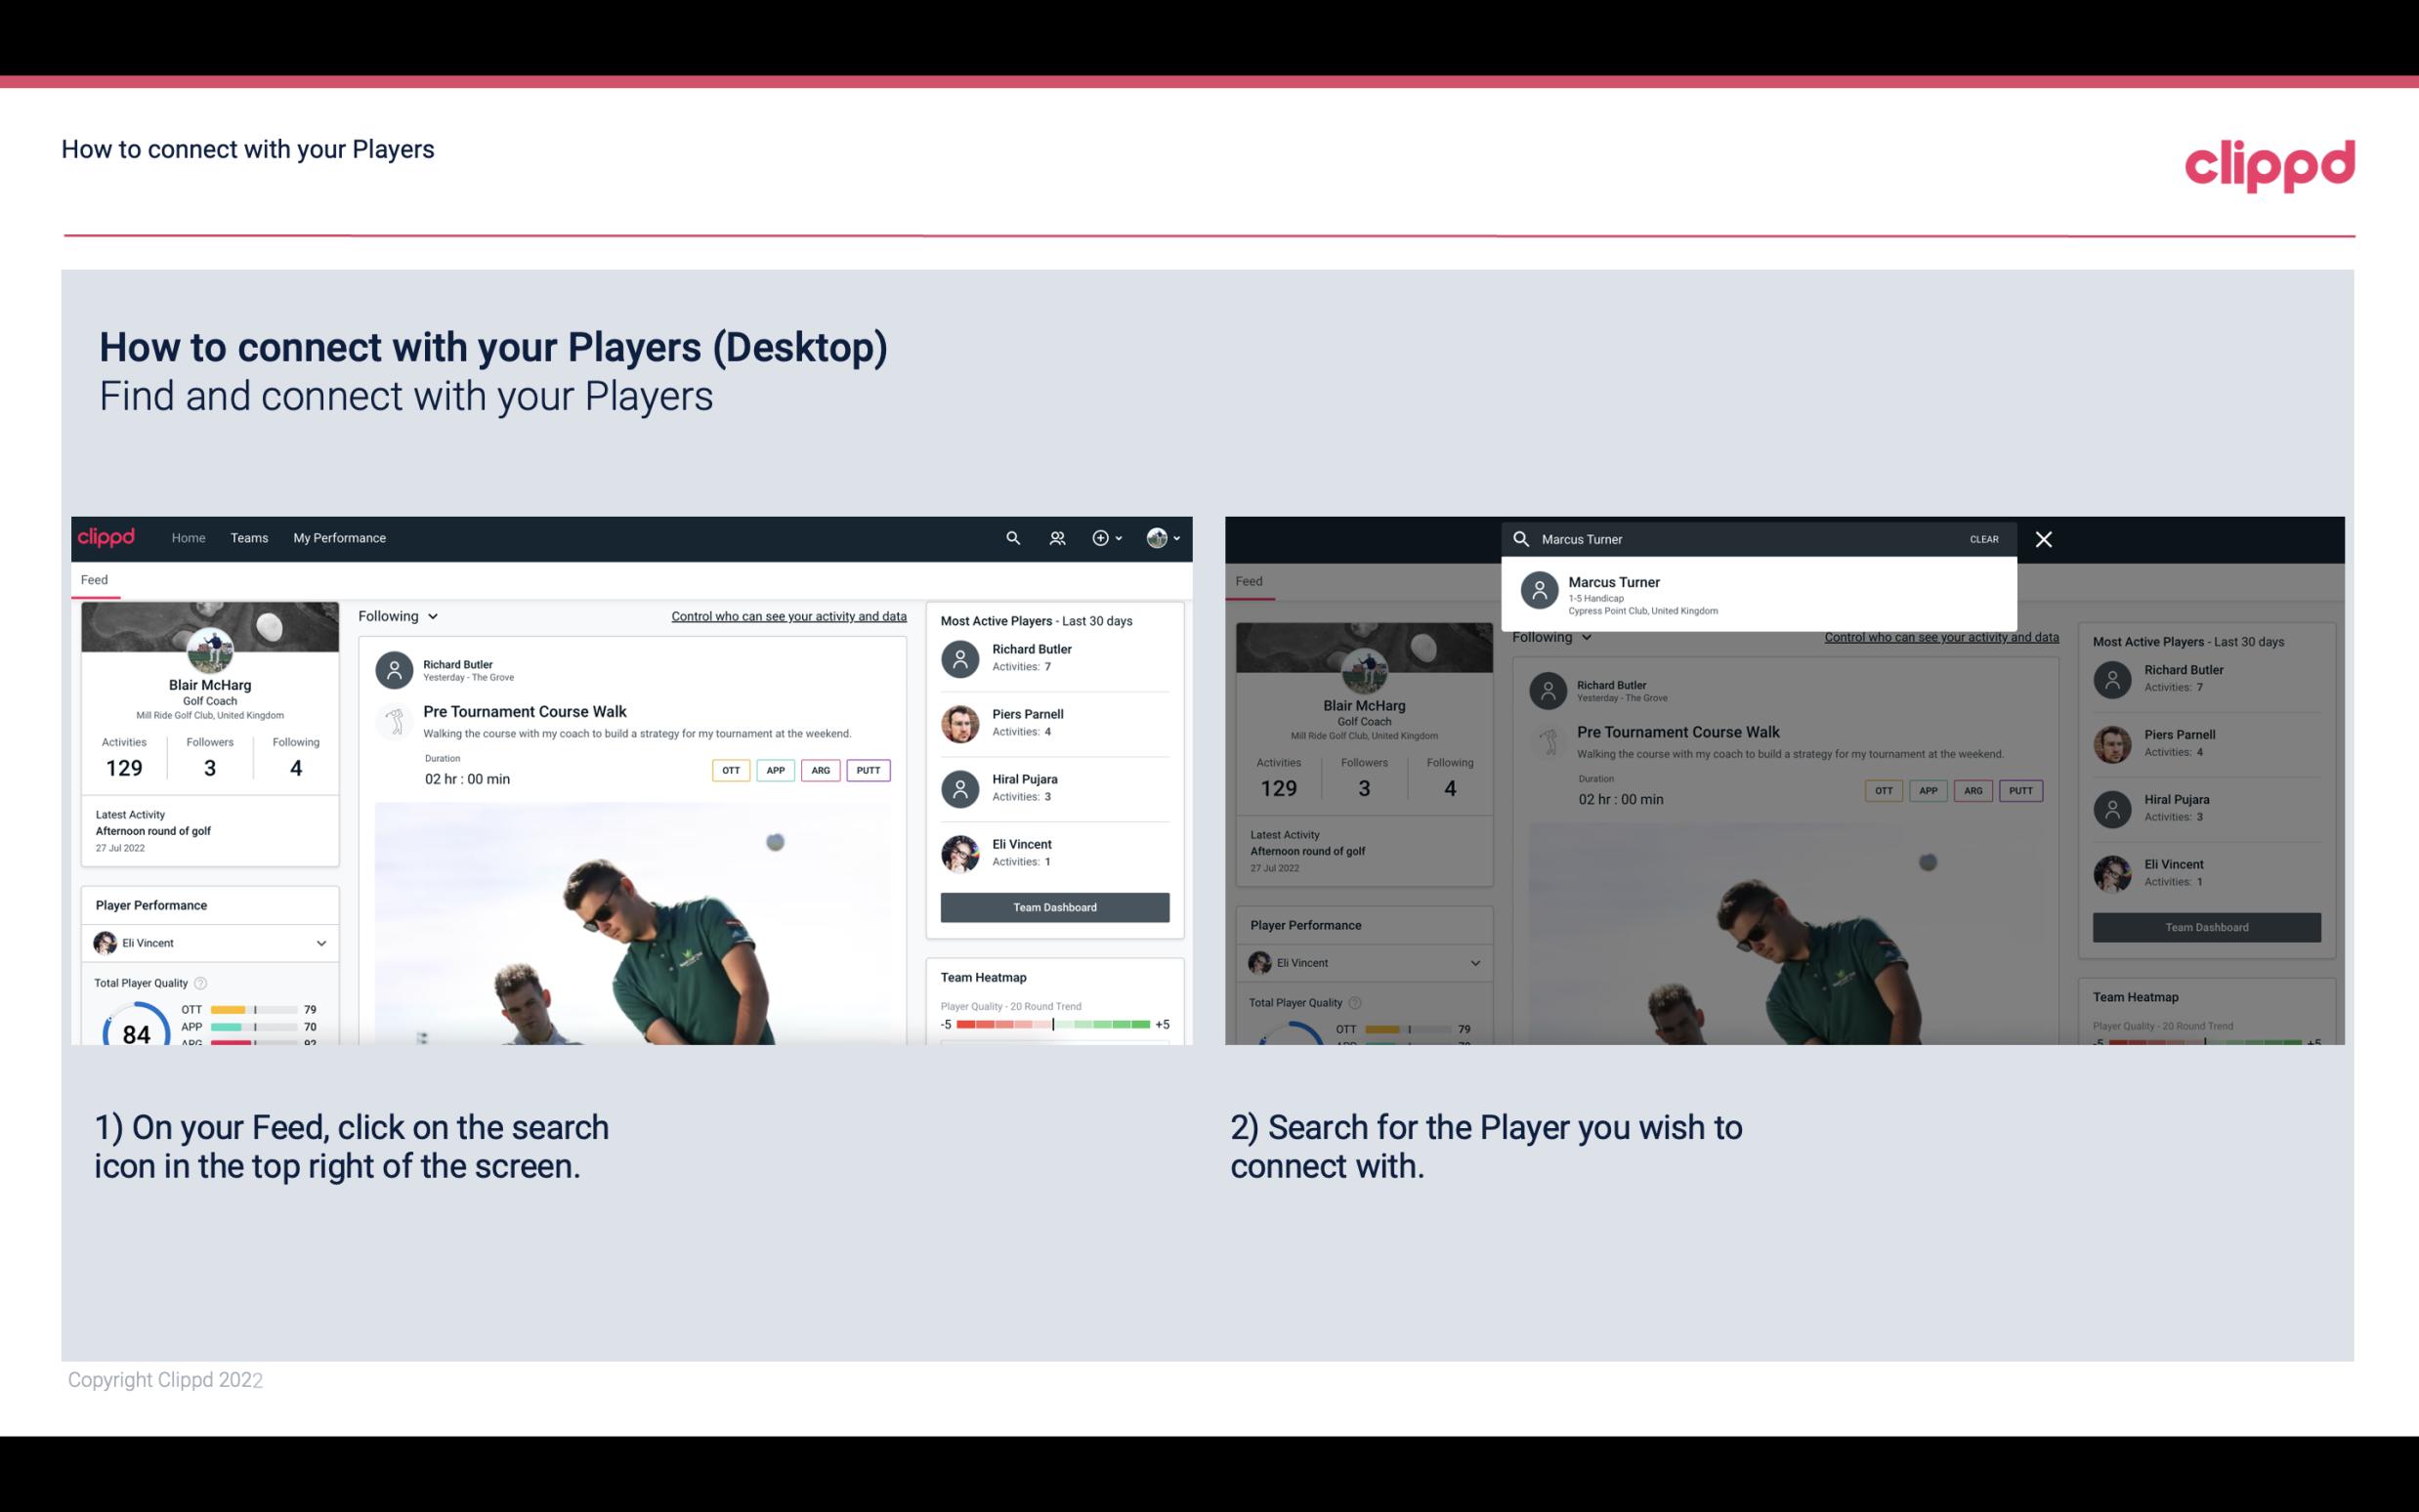The image size is (2419, 1512).
Task: Toggle PUTT performance filter button
Action: [x=868, y=770]
